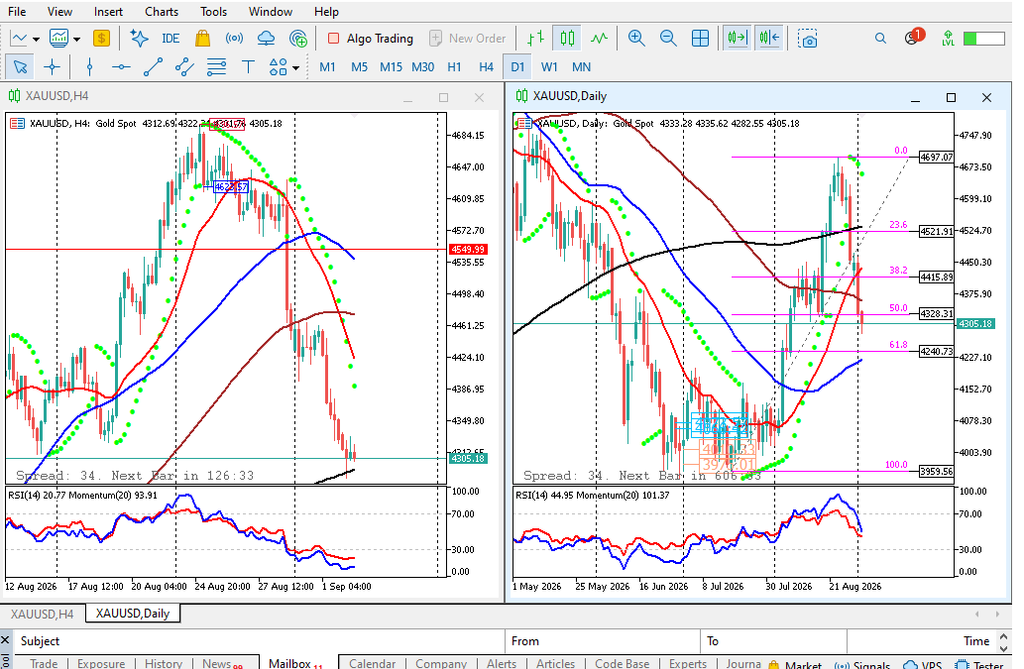
Task: Select the MN timeframe
Action: tap(581, 67)
